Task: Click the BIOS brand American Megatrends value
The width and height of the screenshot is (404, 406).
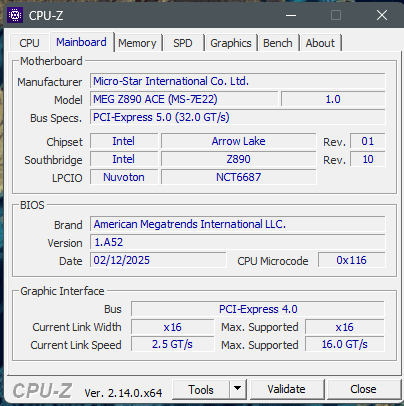Action: coord(238,224)
